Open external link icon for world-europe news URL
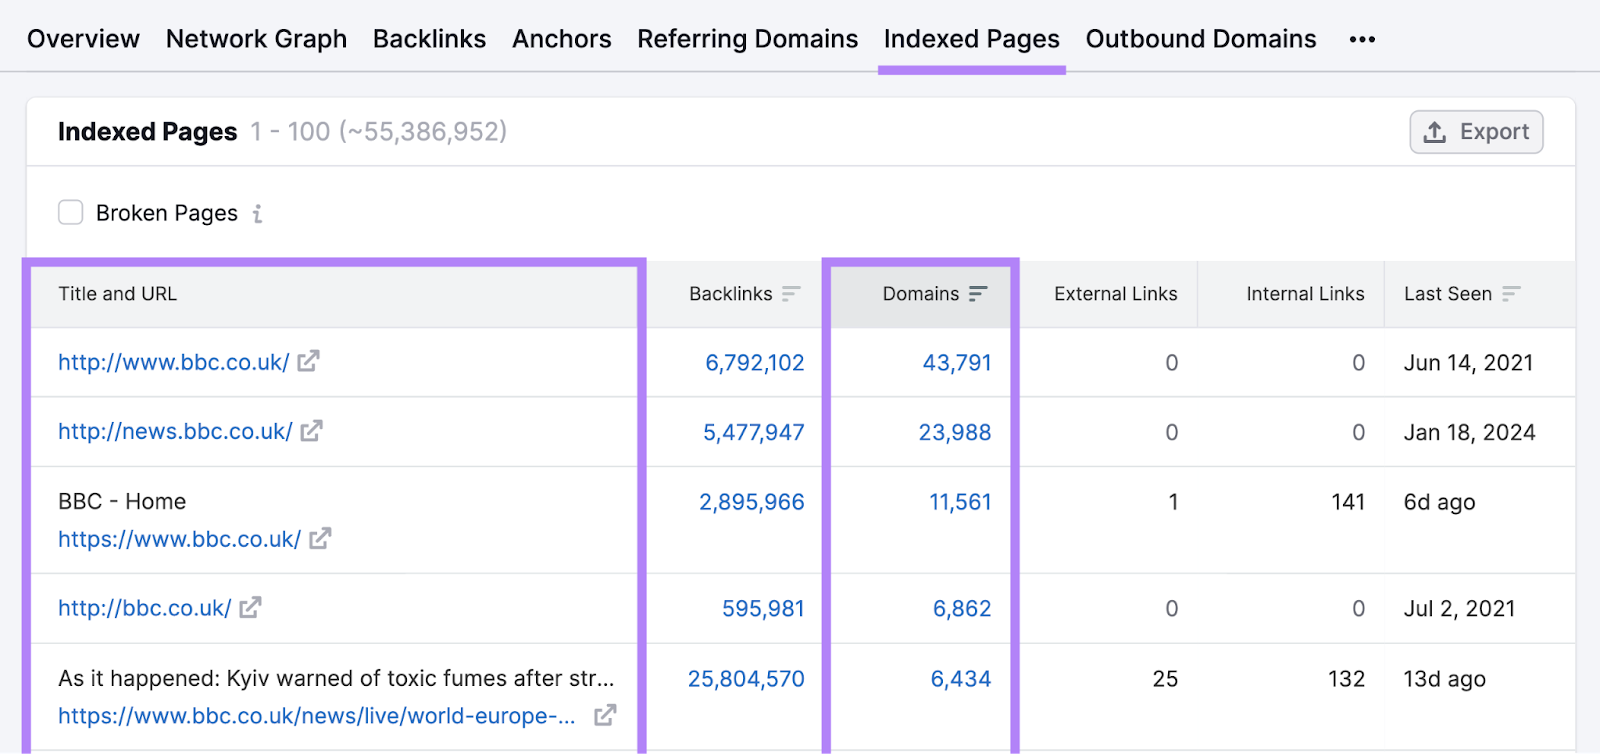Viewport: 1600px width, 754px height. tap(605, 716)
